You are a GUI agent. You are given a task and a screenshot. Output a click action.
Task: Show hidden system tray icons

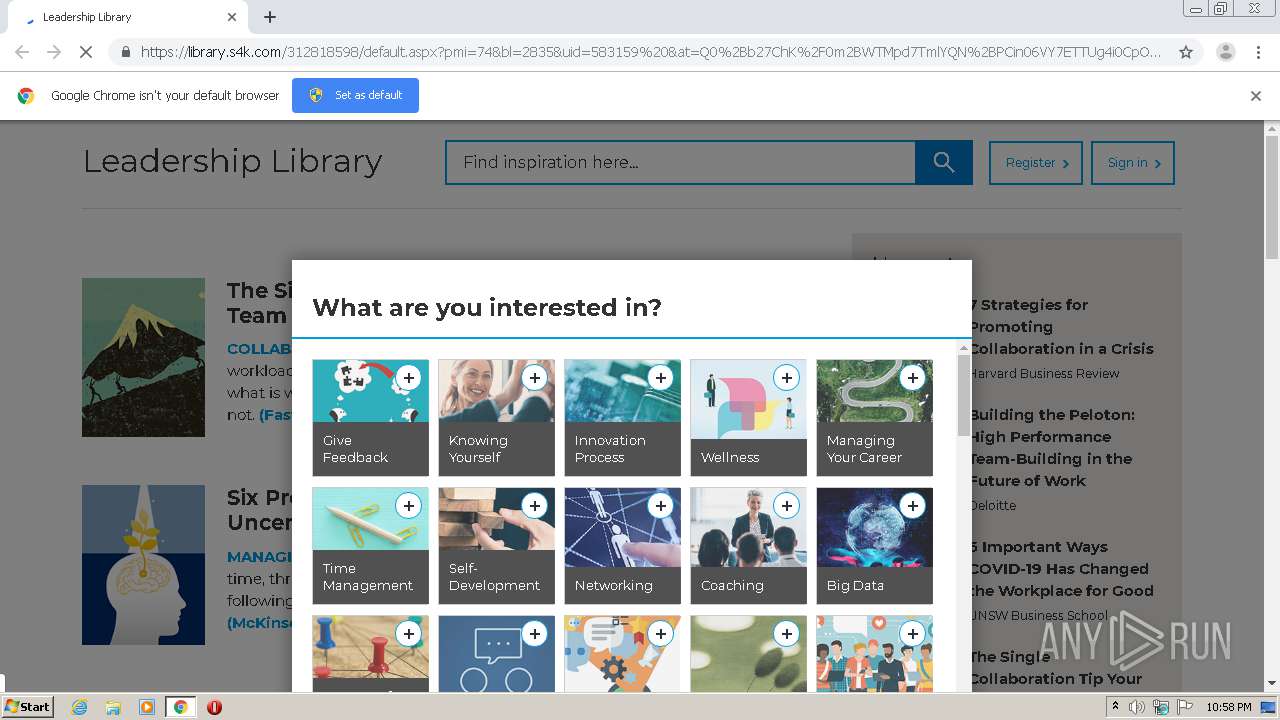point(1115,707)
